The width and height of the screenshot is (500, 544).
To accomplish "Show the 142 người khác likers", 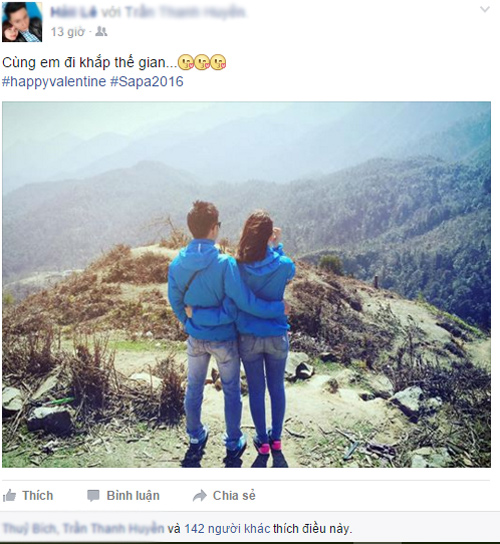I will (227, 529).
